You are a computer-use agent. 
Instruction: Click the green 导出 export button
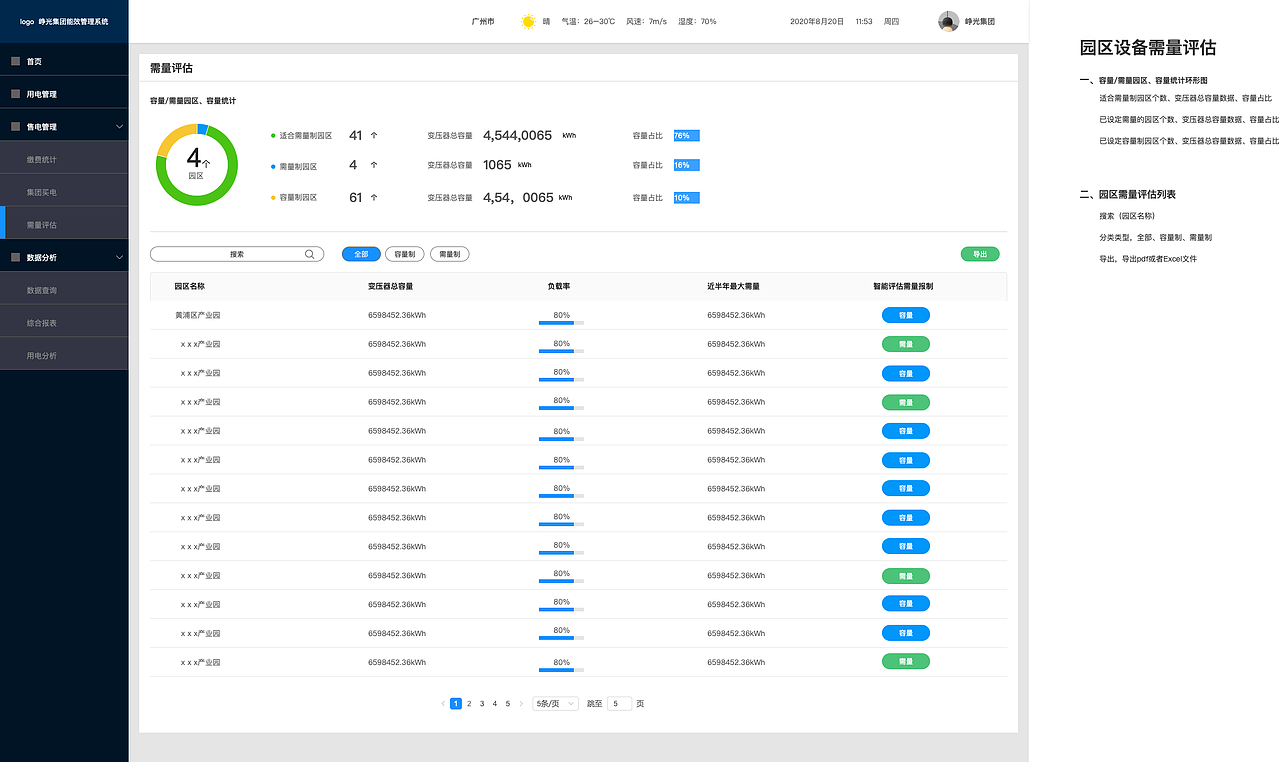click(980, 254)
